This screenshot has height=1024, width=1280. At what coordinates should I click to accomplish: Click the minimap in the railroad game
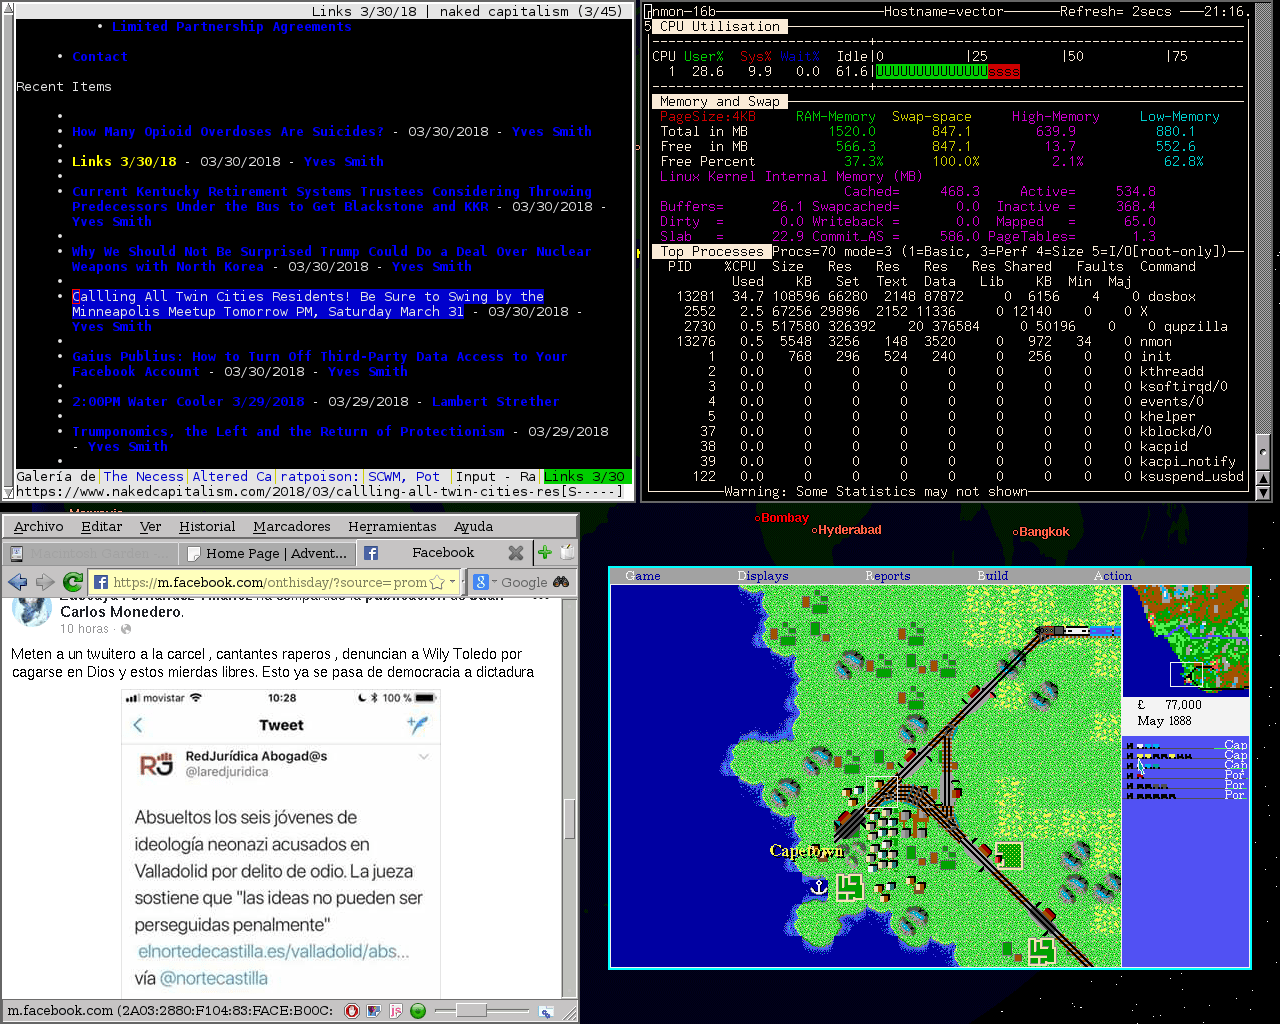click(1186, 640)
